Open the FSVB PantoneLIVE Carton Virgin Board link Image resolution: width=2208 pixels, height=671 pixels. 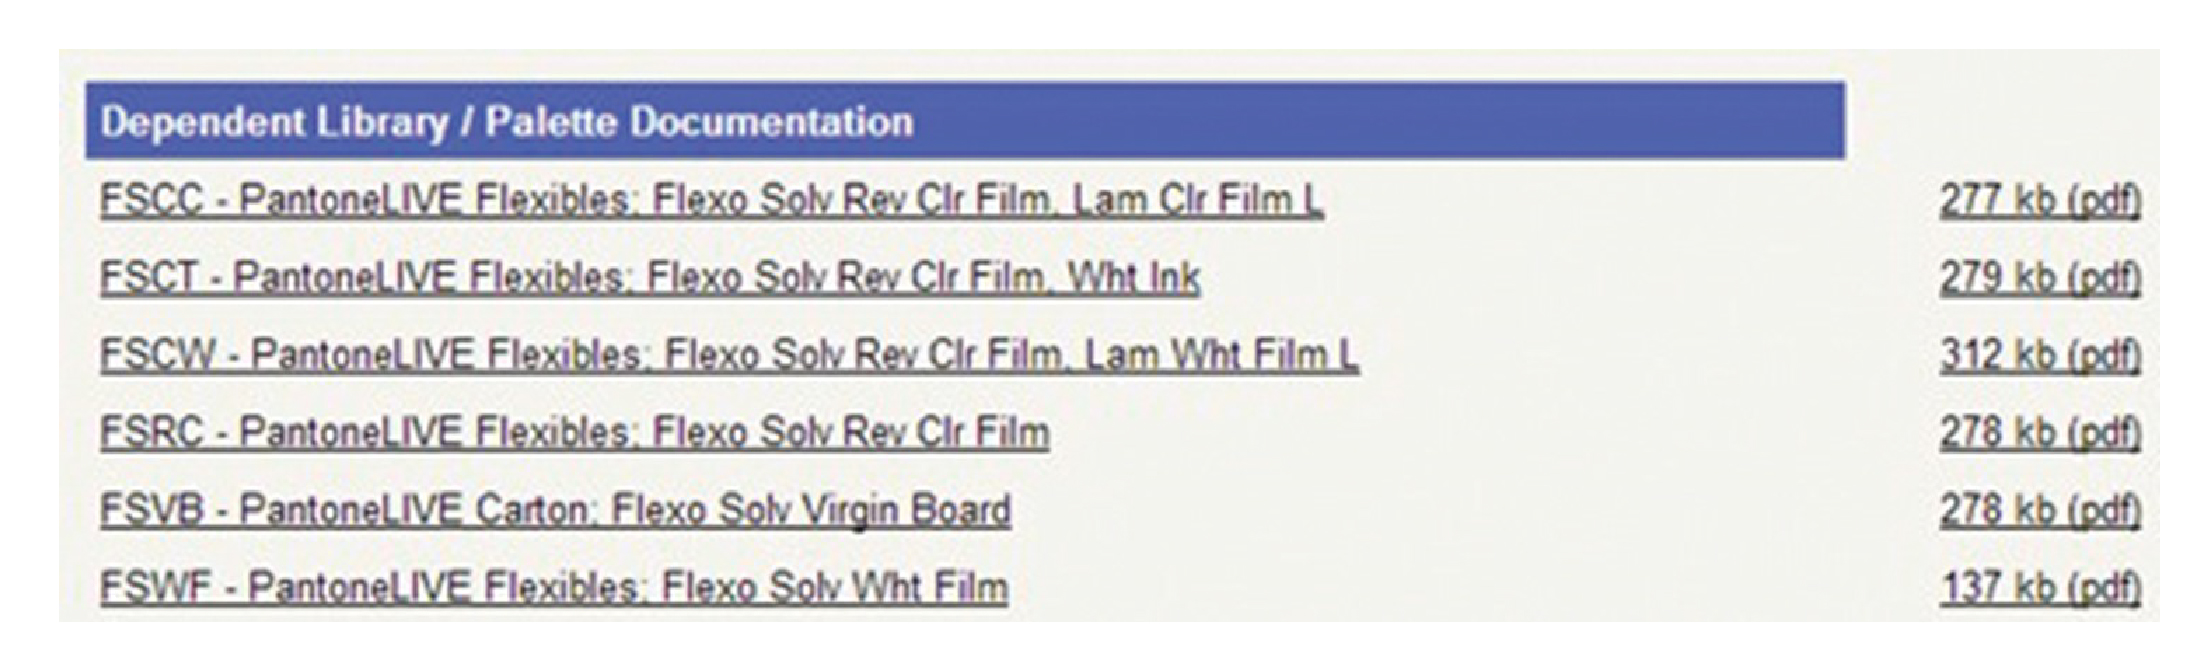555,510
